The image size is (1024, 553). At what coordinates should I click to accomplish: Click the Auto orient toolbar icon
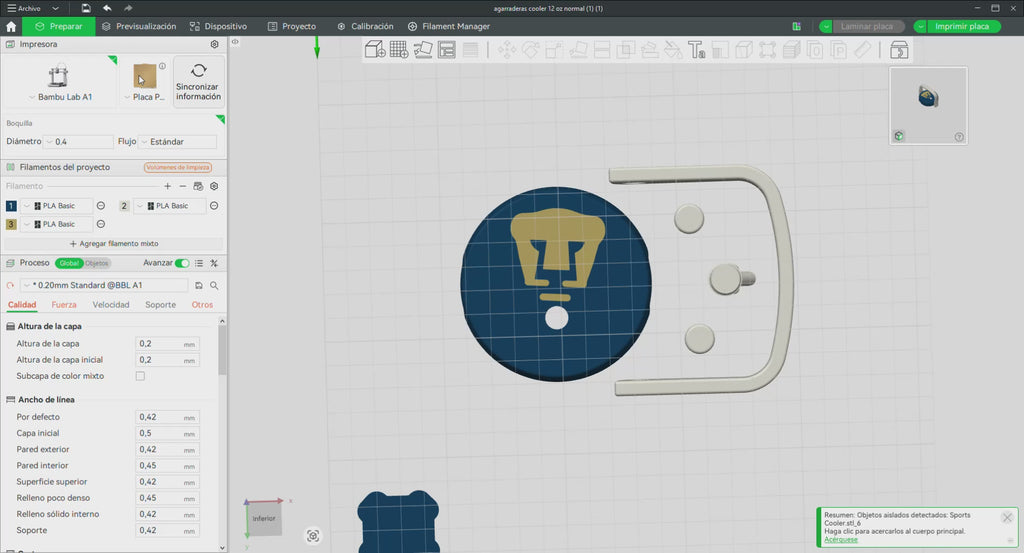pos(423,50)
